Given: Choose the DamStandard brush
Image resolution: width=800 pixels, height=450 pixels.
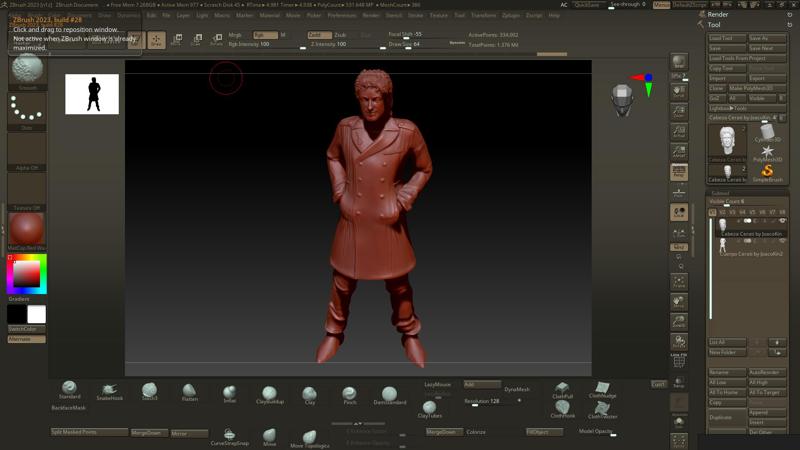Looking at the screenshot, I should (x=389, y=393).
